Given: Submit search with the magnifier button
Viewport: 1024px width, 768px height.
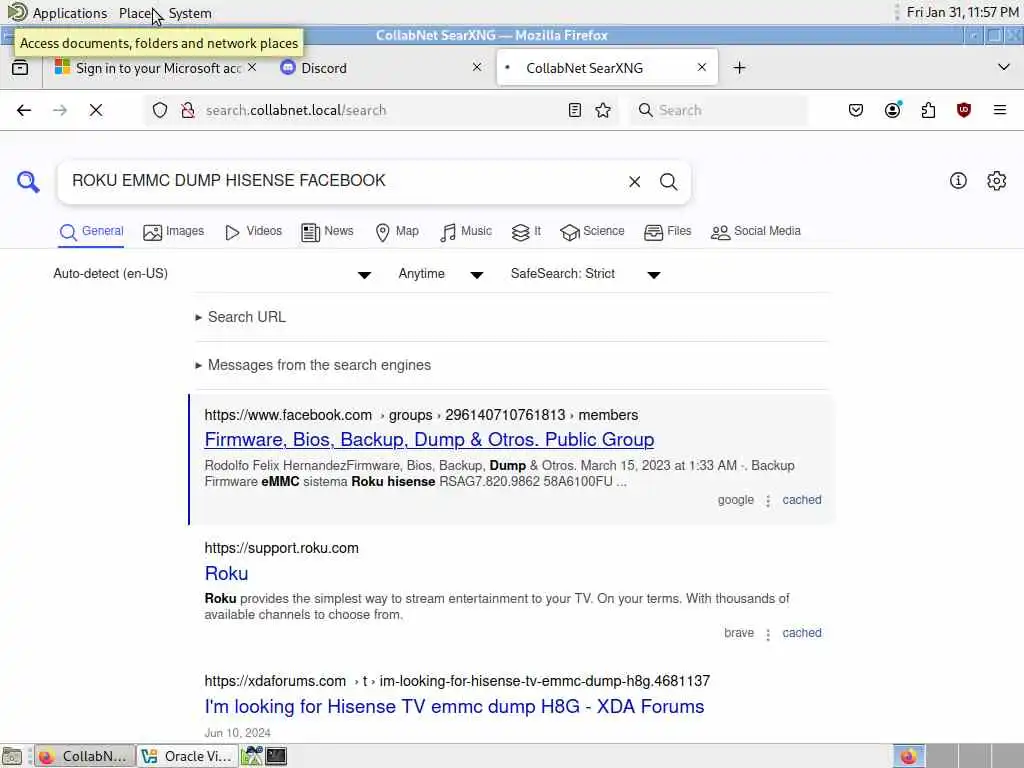Looking at the screenshot, I should tap(668, 182).
